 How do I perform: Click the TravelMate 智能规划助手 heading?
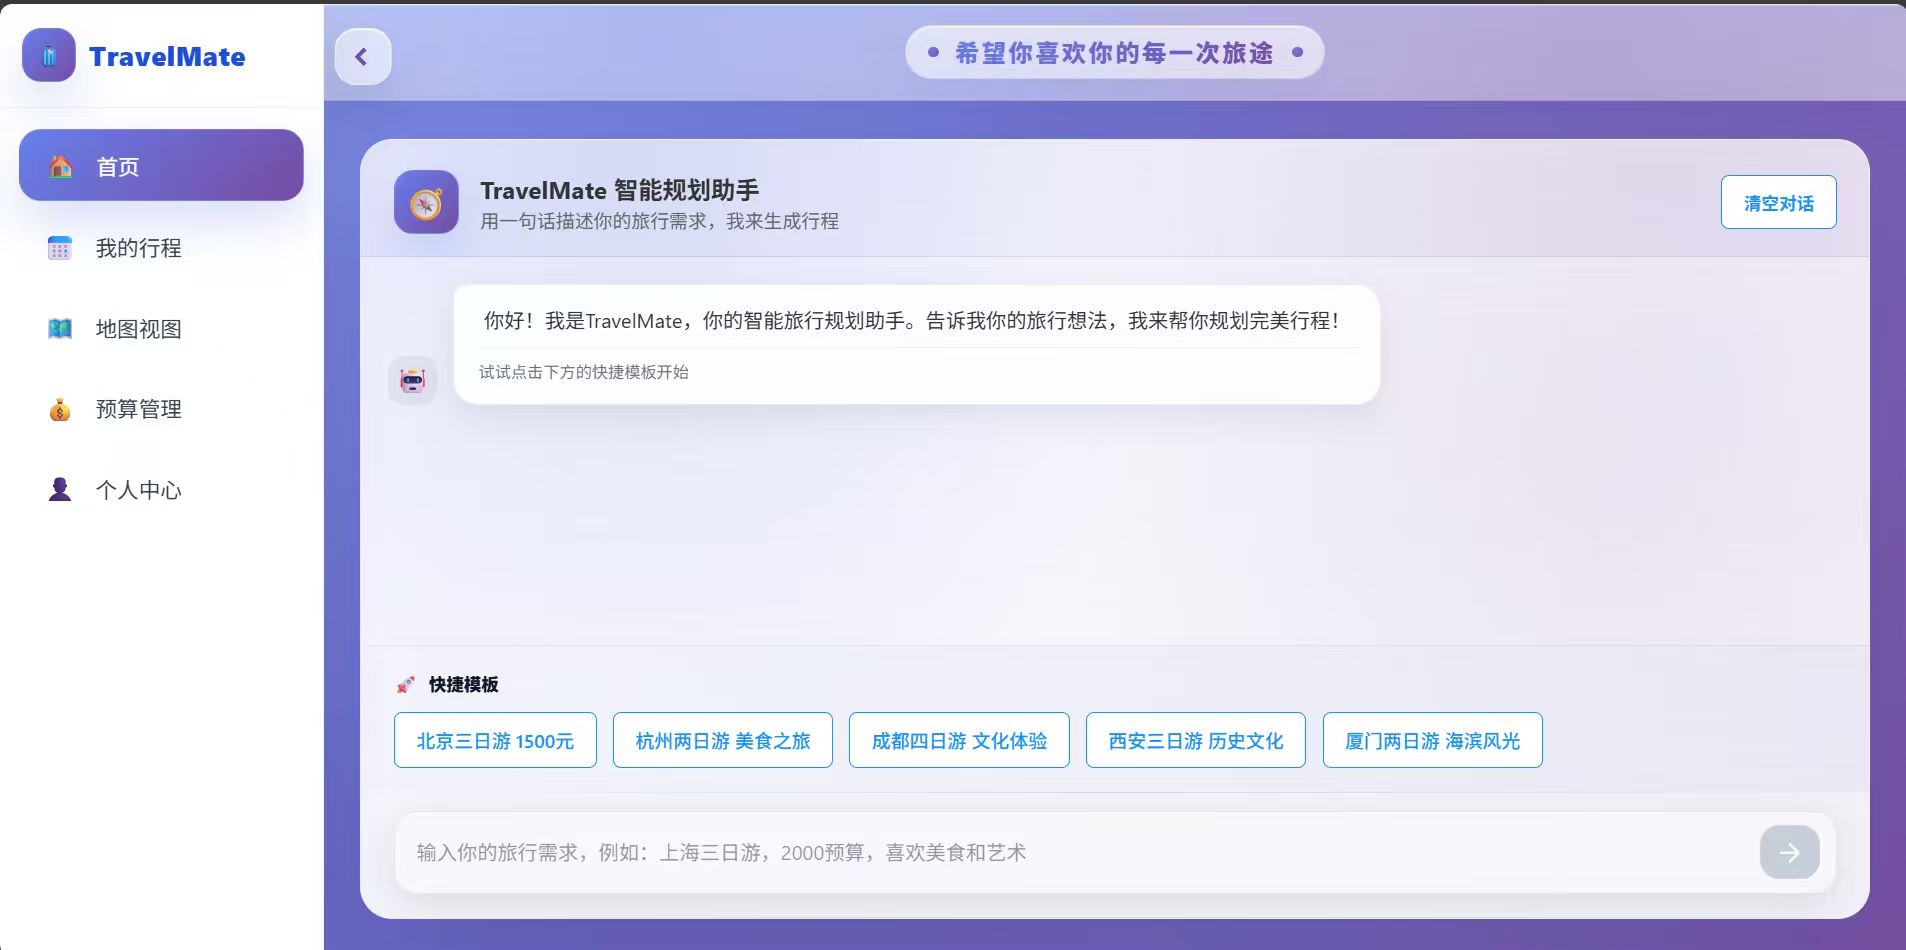[x=619, y=190]
